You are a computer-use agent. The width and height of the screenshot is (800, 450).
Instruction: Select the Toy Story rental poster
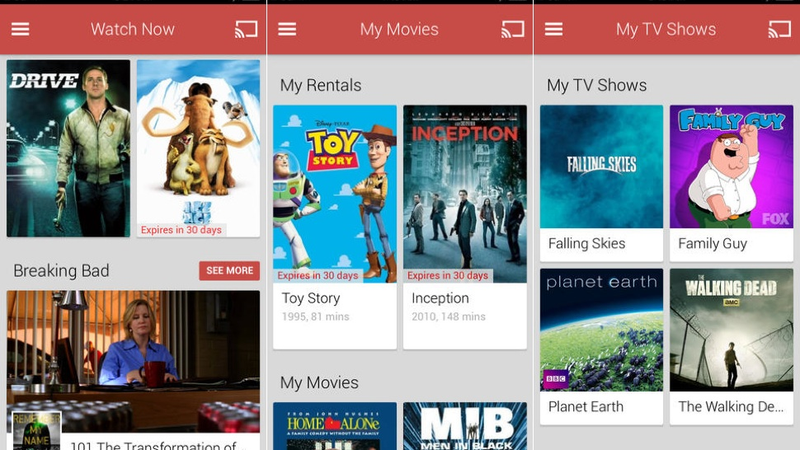point(335,194)
